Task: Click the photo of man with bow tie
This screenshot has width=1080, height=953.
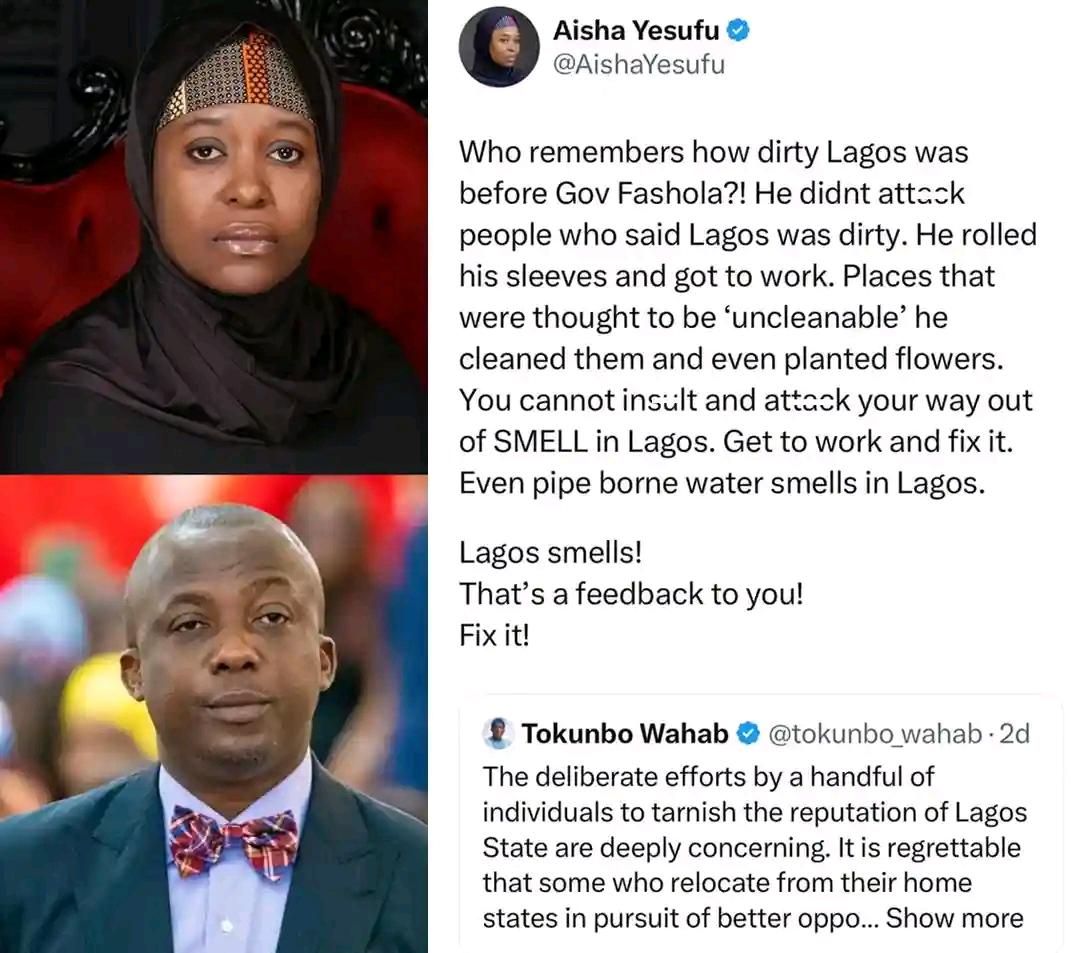Action: (214, 714)
